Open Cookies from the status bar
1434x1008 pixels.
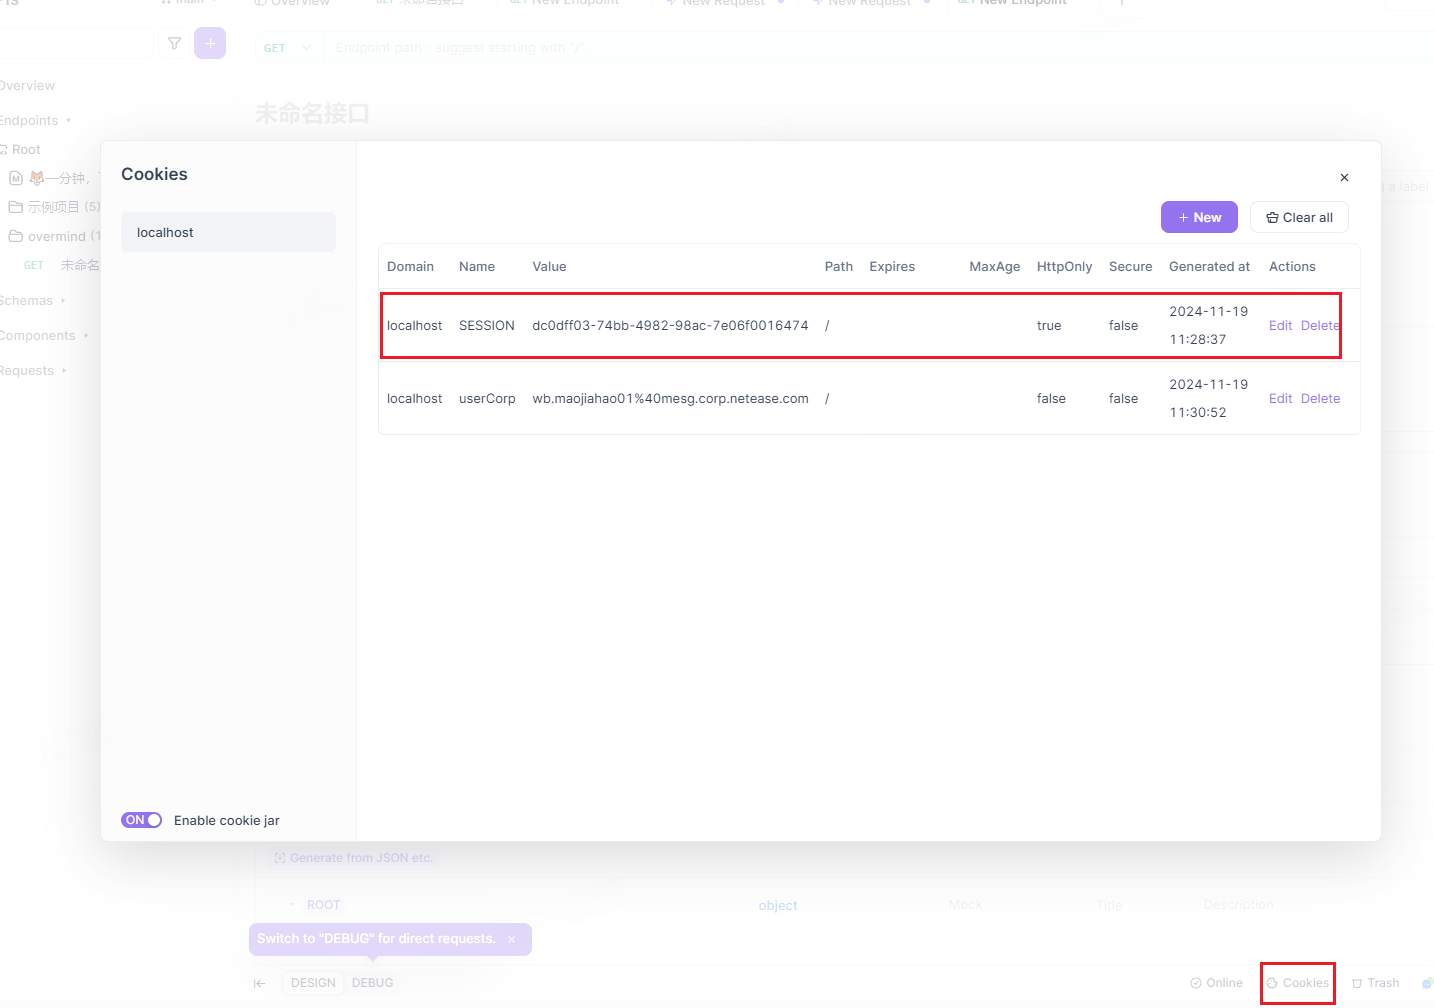click(1297, 983)
